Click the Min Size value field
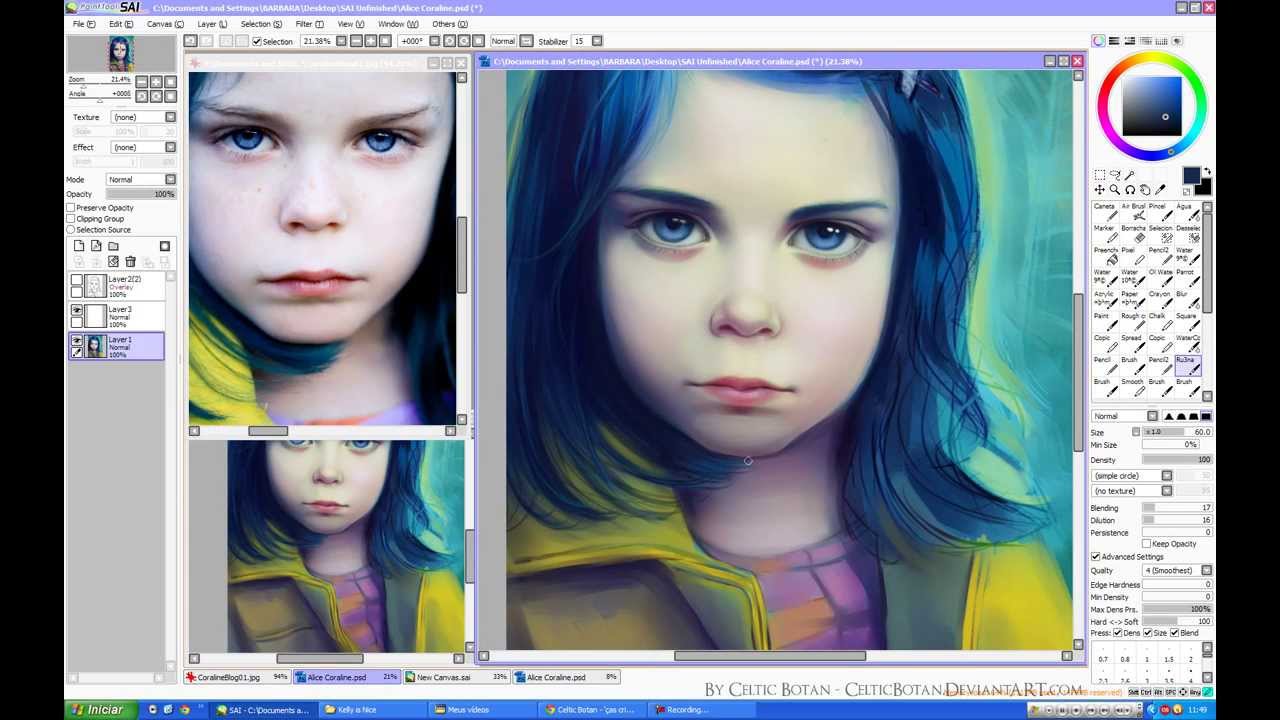 (x=1170, y=445)
